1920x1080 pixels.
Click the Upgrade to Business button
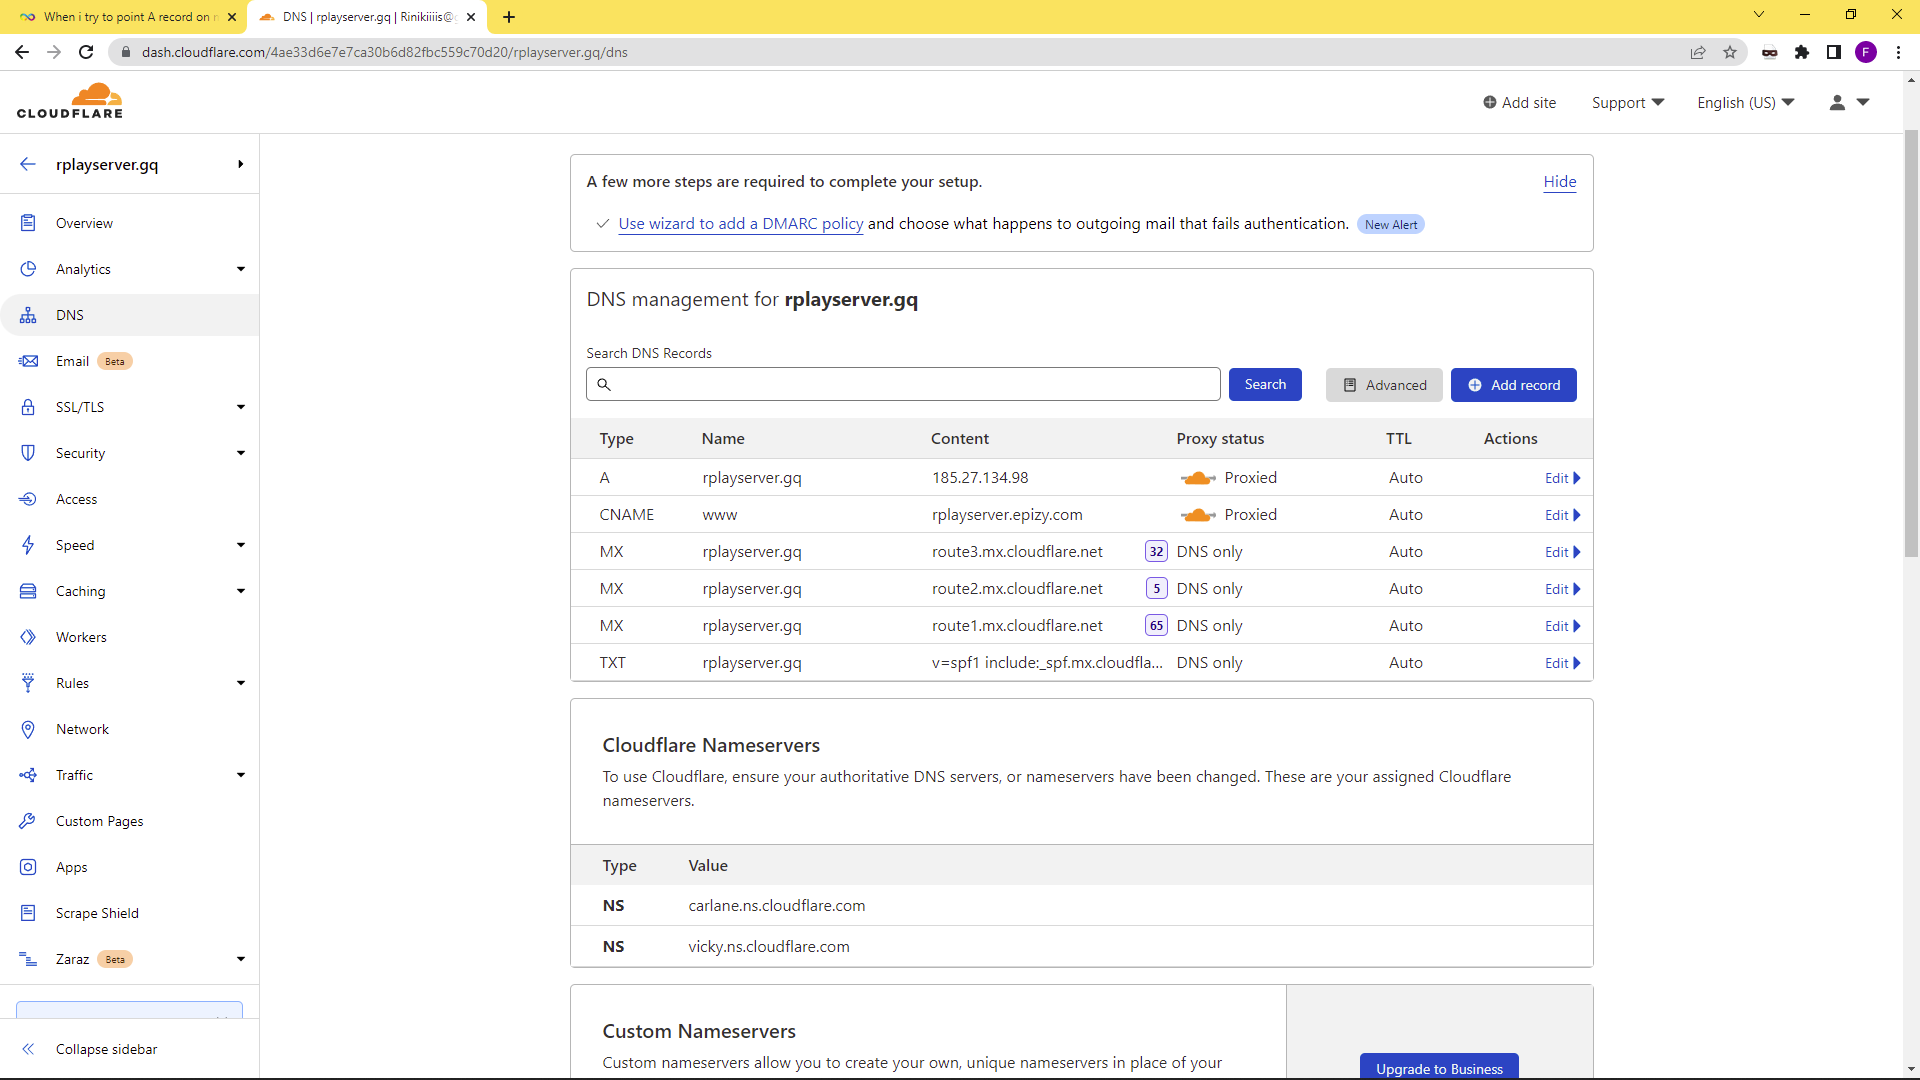[x=1439, y=1067]
